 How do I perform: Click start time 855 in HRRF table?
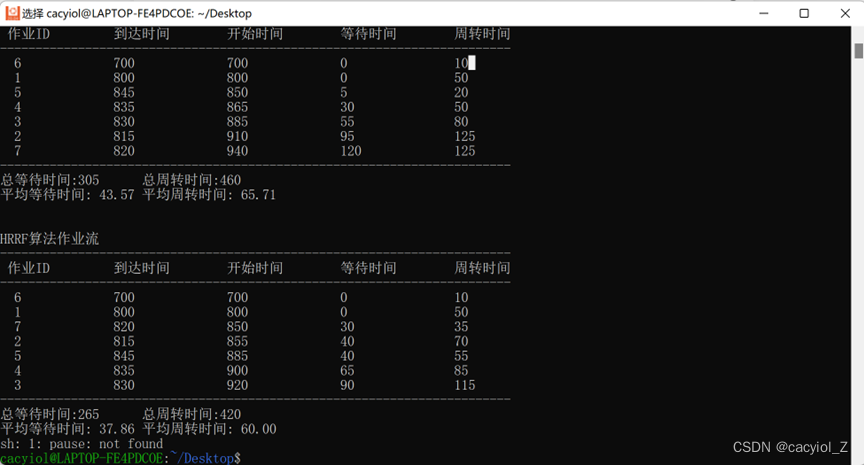point(237,341)
